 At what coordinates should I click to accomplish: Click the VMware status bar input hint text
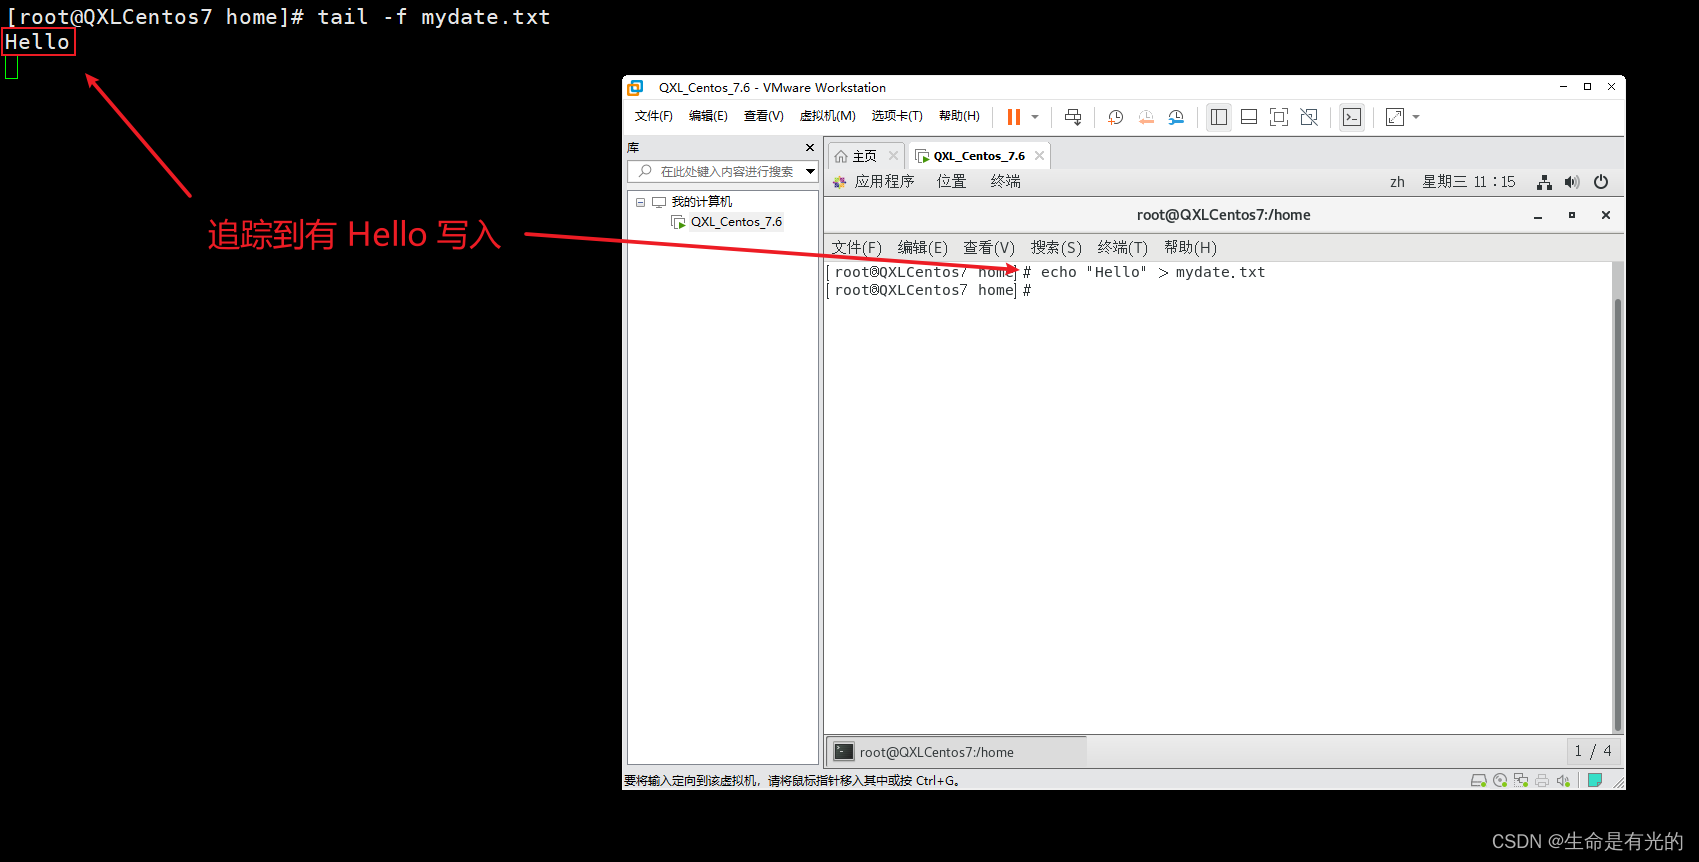pyautogui.click(x=792, y=781)
